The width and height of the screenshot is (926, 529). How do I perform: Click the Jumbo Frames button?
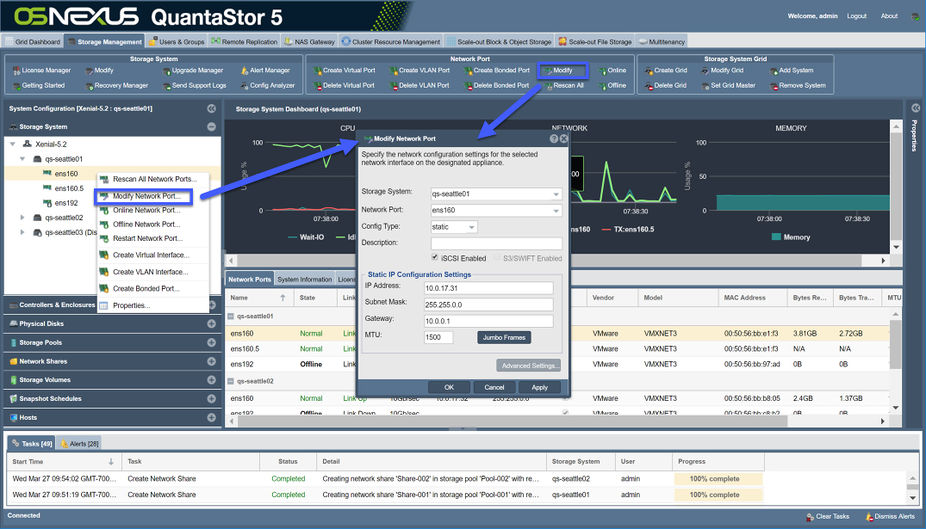point(504,337)
